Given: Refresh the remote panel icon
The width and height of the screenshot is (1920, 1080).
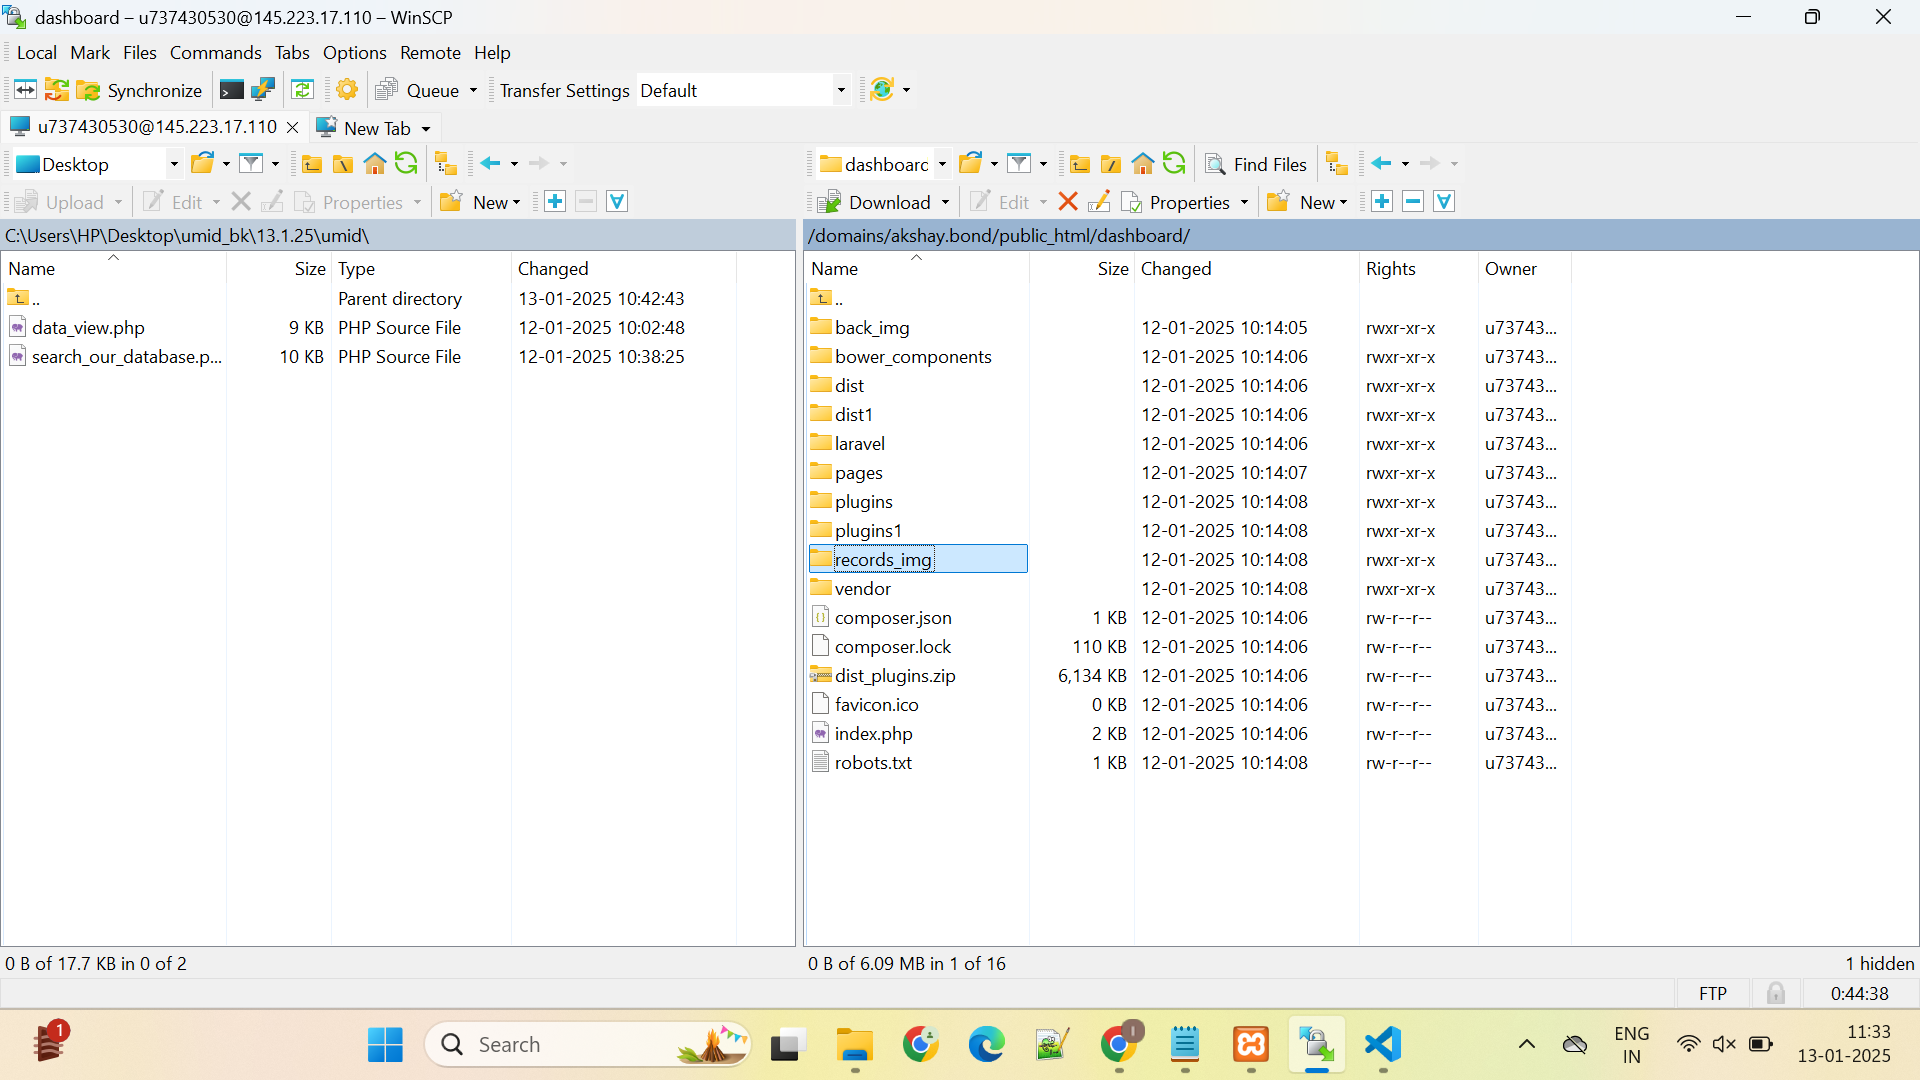Looking at the screenshot, I should [x=1174, y=163].
